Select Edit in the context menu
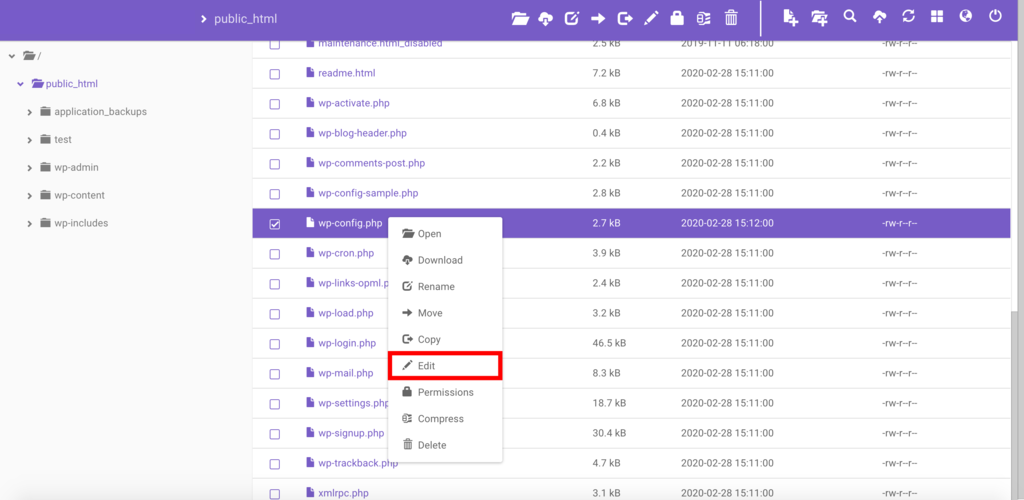The image size is (1024, 500). coord(445,366)
